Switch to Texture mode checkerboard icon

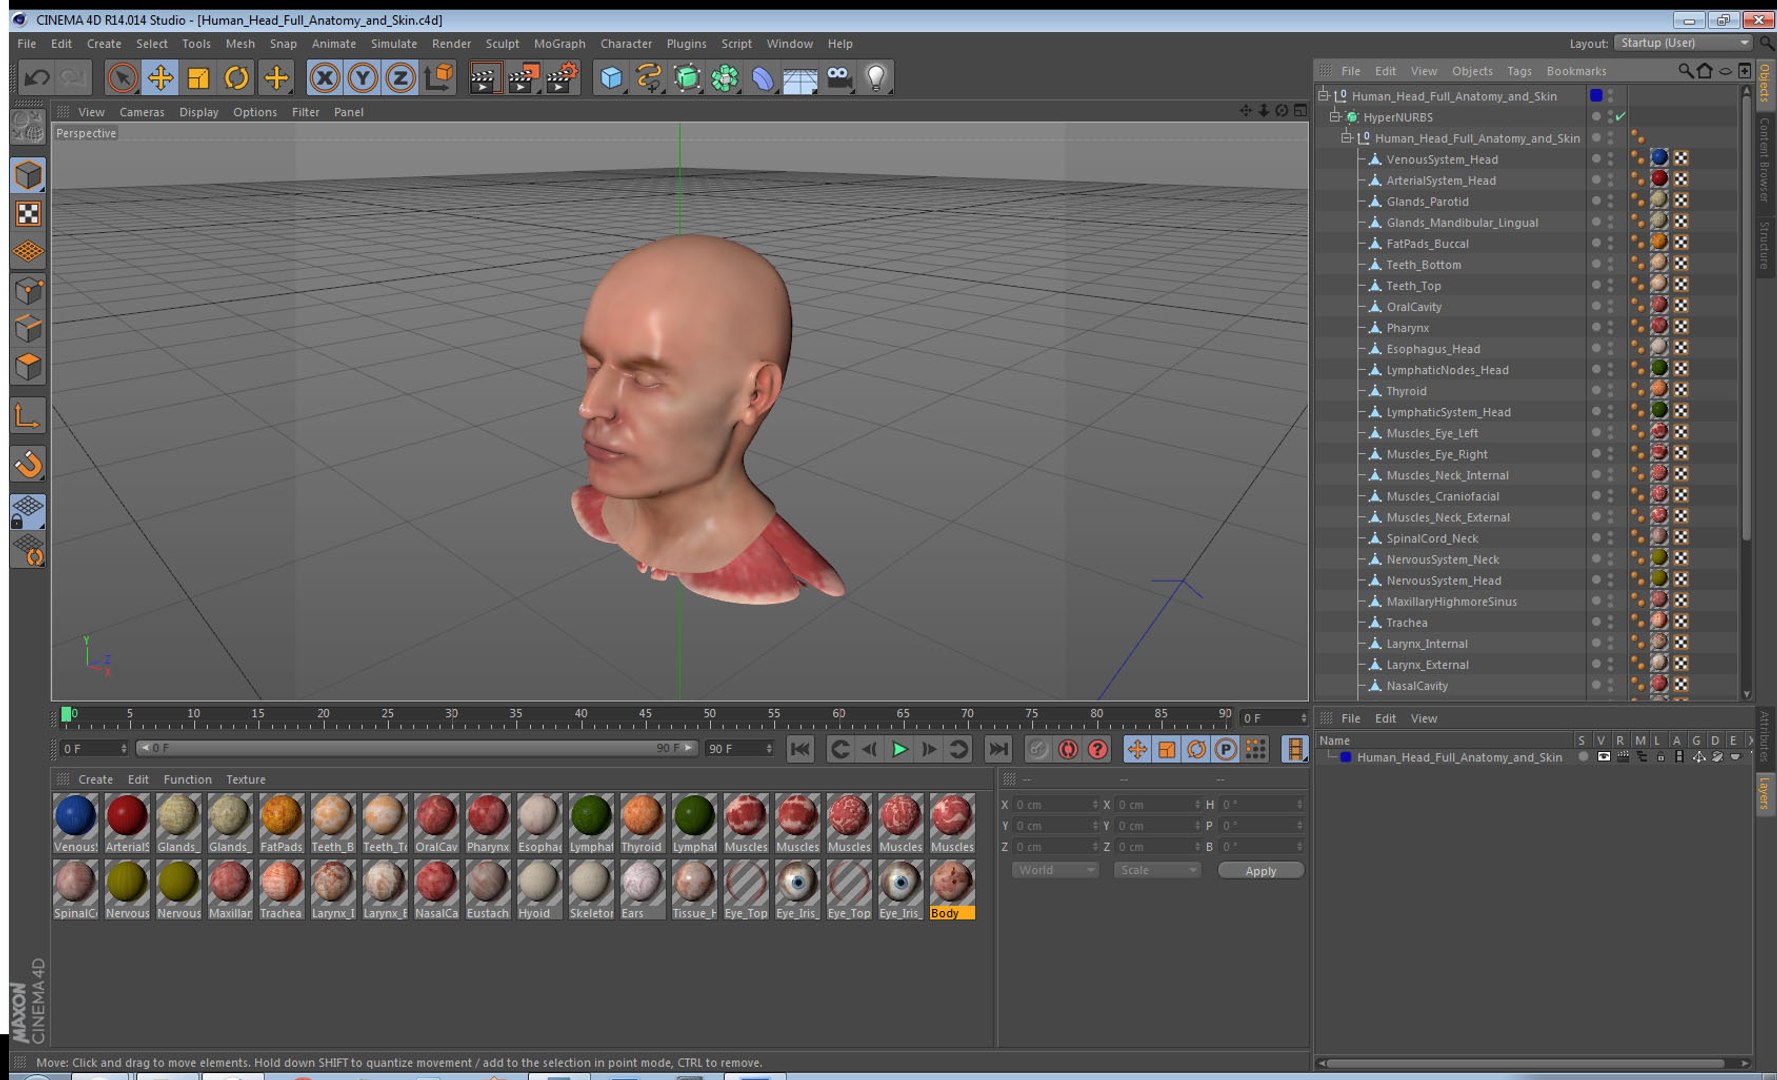tap(28, 213)
